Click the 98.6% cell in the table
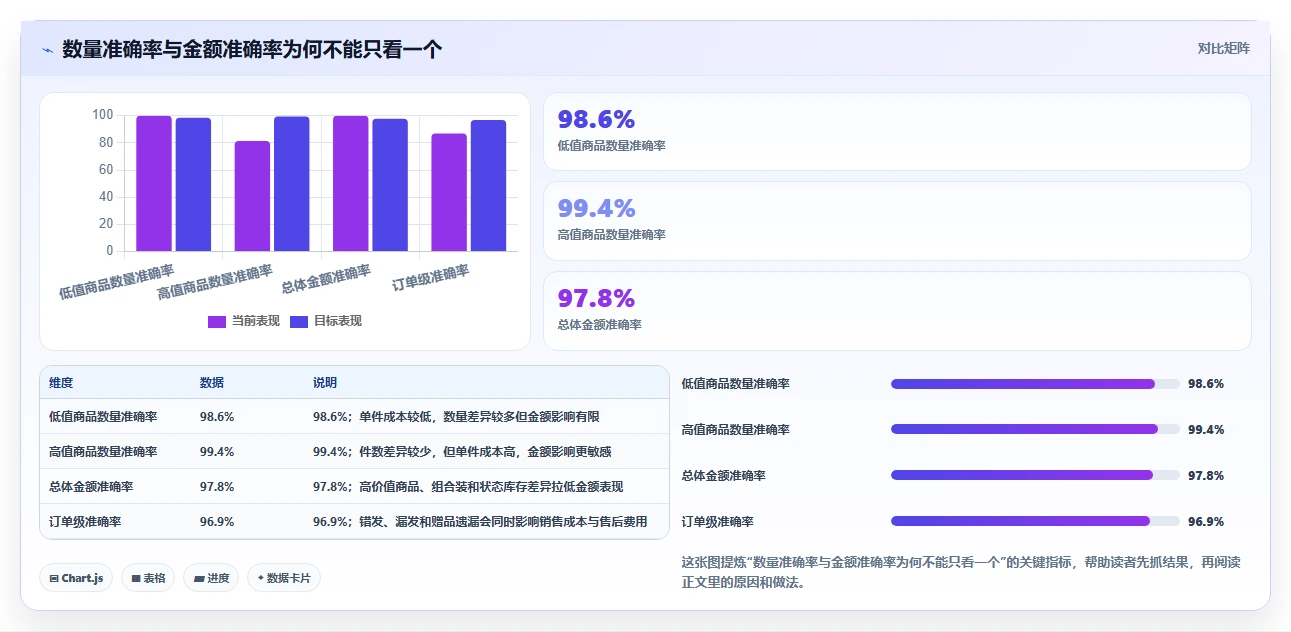1291x632 pixels. [x=217, y=416]
